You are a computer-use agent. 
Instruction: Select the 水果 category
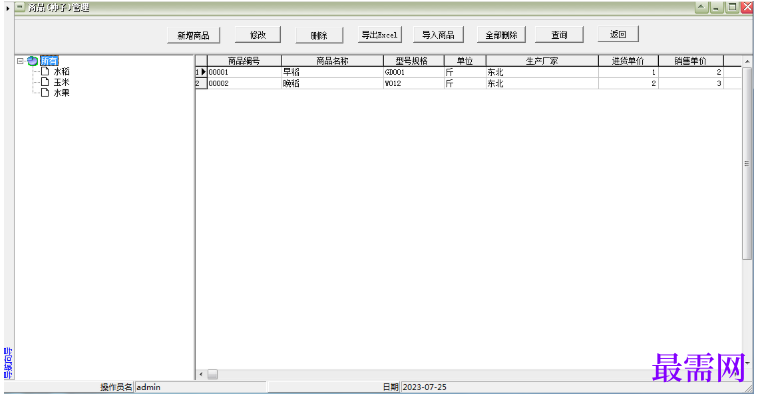pyautogui.click(x=61, y=93)
